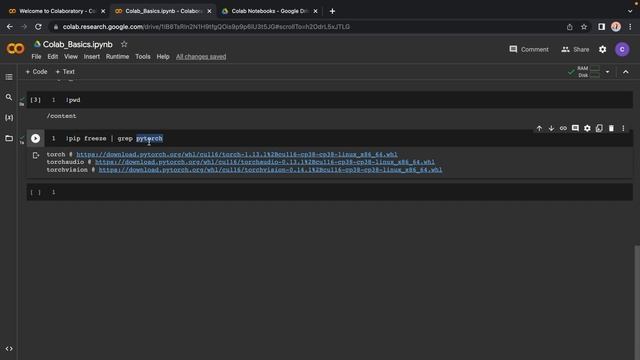The image size is (640, 360).
Task: Click the Colab_Basics.ipynb notebook title
Action: 78,44
